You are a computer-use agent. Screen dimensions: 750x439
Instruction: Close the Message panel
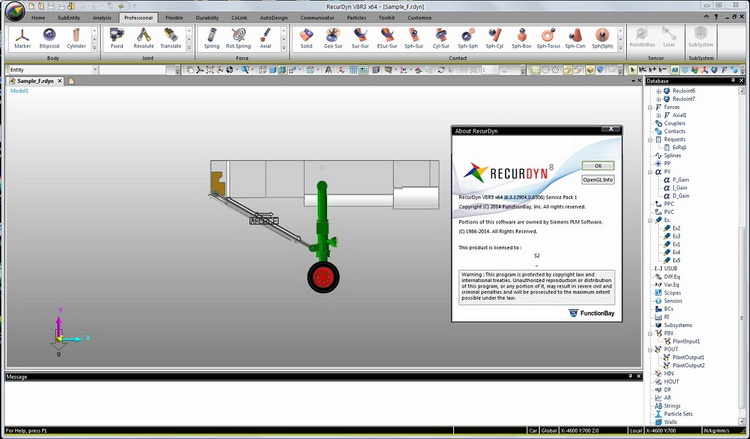coord(639,377)
